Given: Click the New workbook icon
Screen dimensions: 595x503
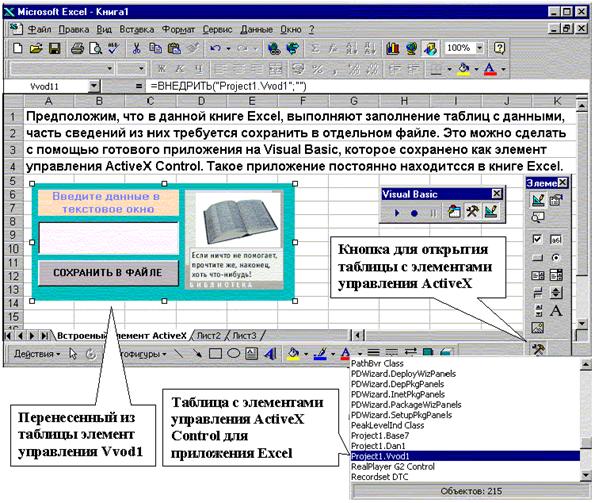Looking at the screenshot, I should click(x=17, y=48).
